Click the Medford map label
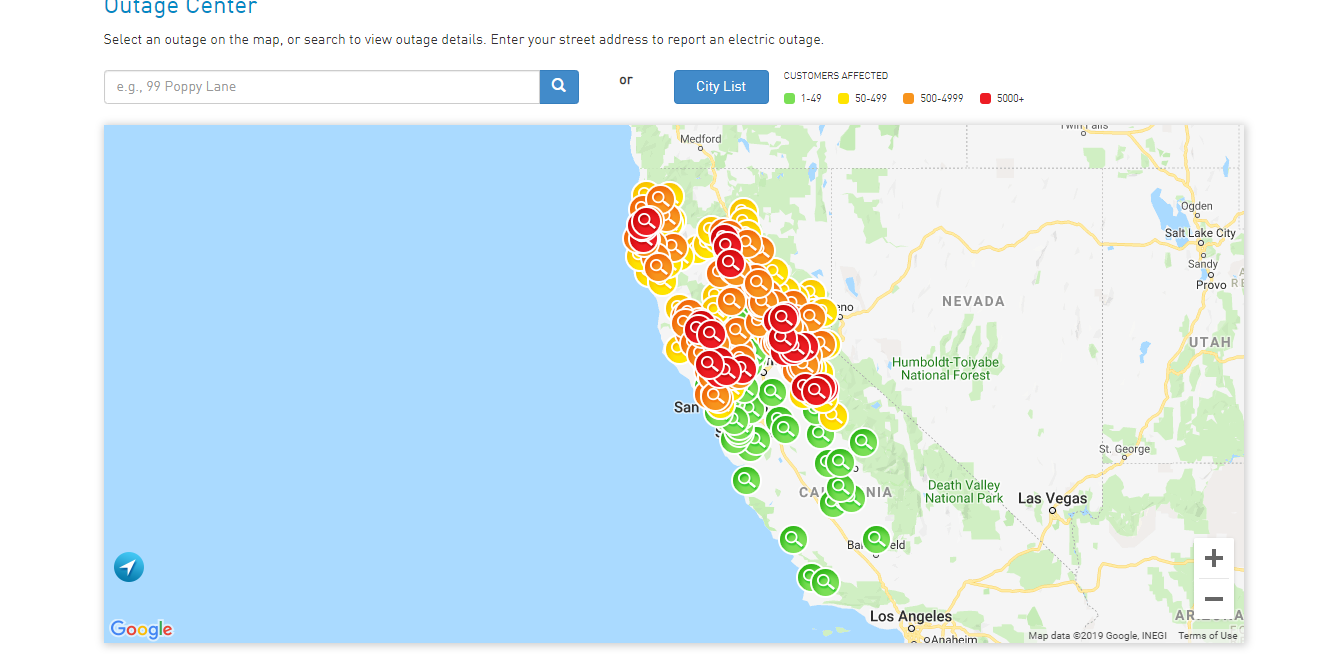 (700, 139)
